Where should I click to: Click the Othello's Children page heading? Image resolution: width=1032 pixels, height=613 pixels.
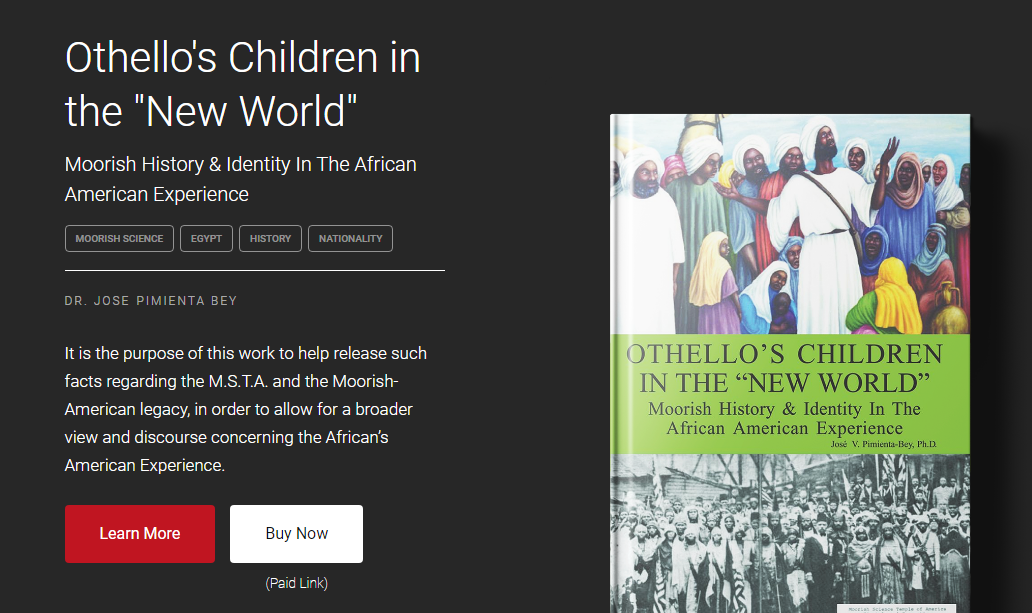tap(243, 84)
